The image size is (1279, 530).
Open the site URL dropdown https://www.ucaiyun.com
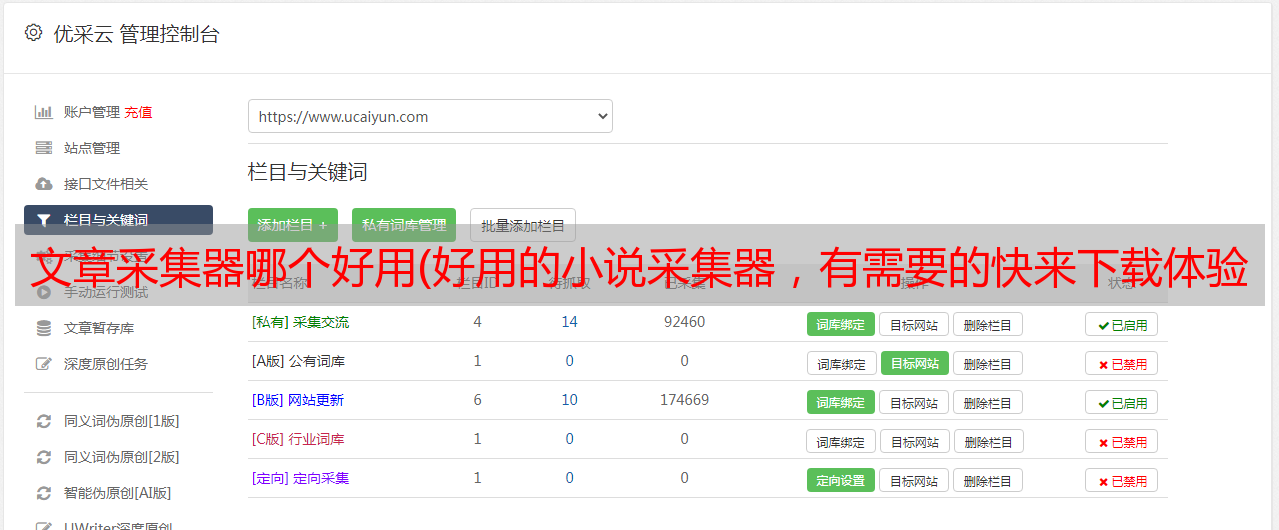pyautogui.click(x=430, y=116)
